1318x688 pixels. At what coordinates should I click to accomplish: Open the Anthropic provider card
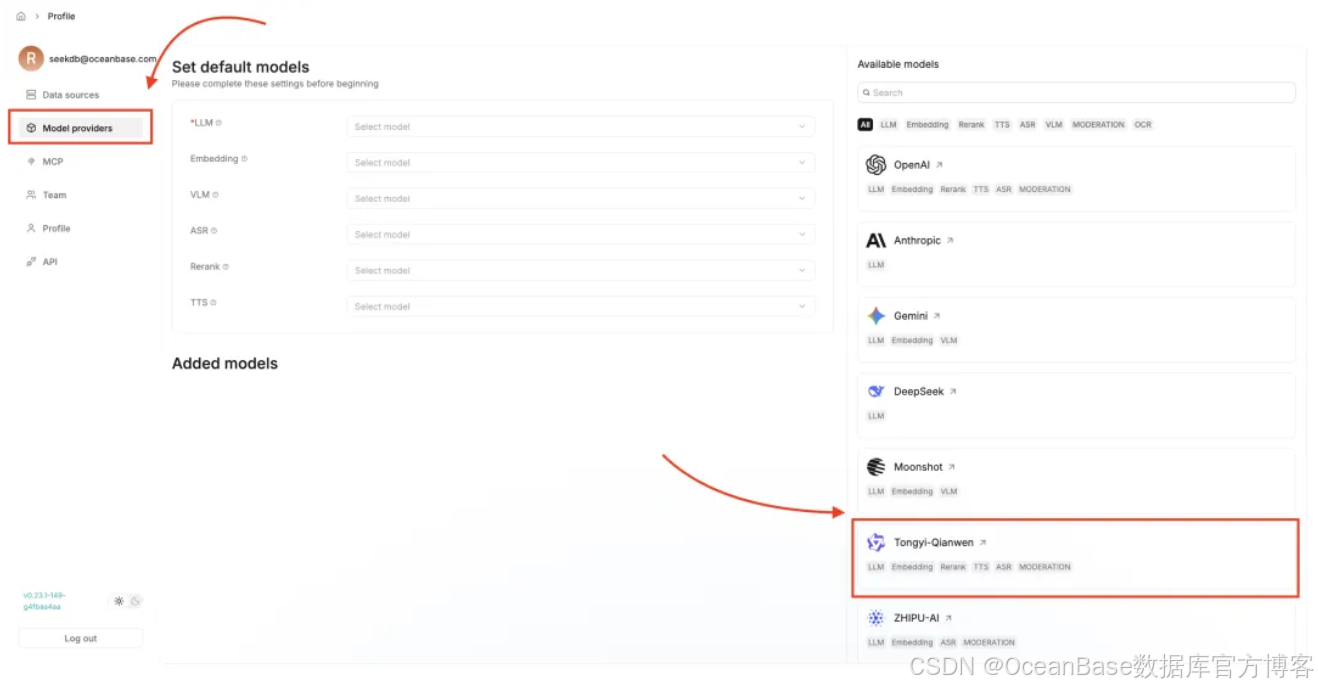coord(1076,254)
